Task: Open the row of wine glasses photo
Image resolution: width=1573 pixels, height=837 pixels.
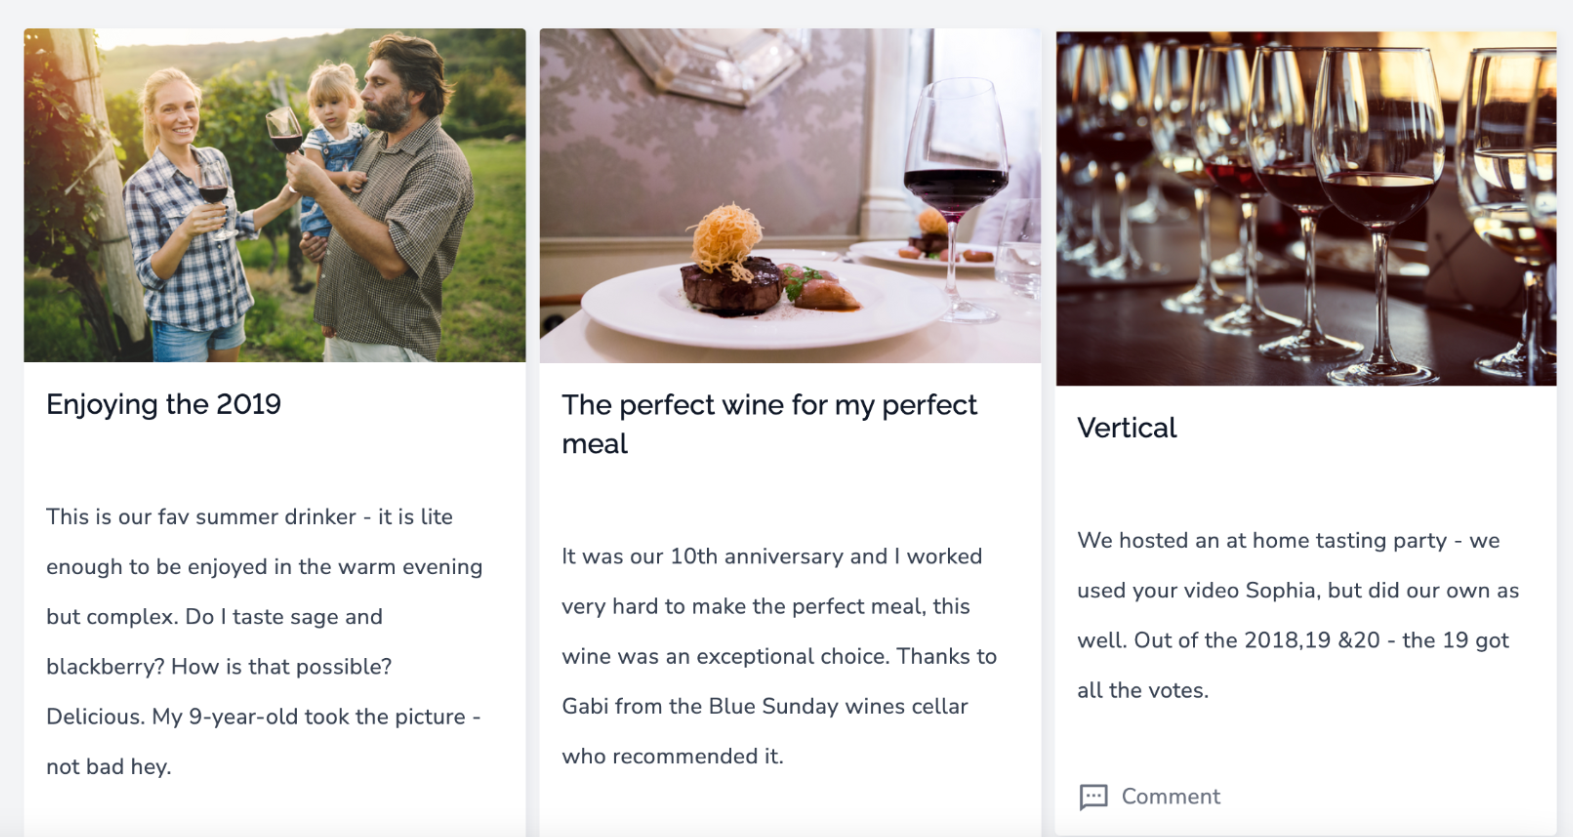Action: point(1306,208)
